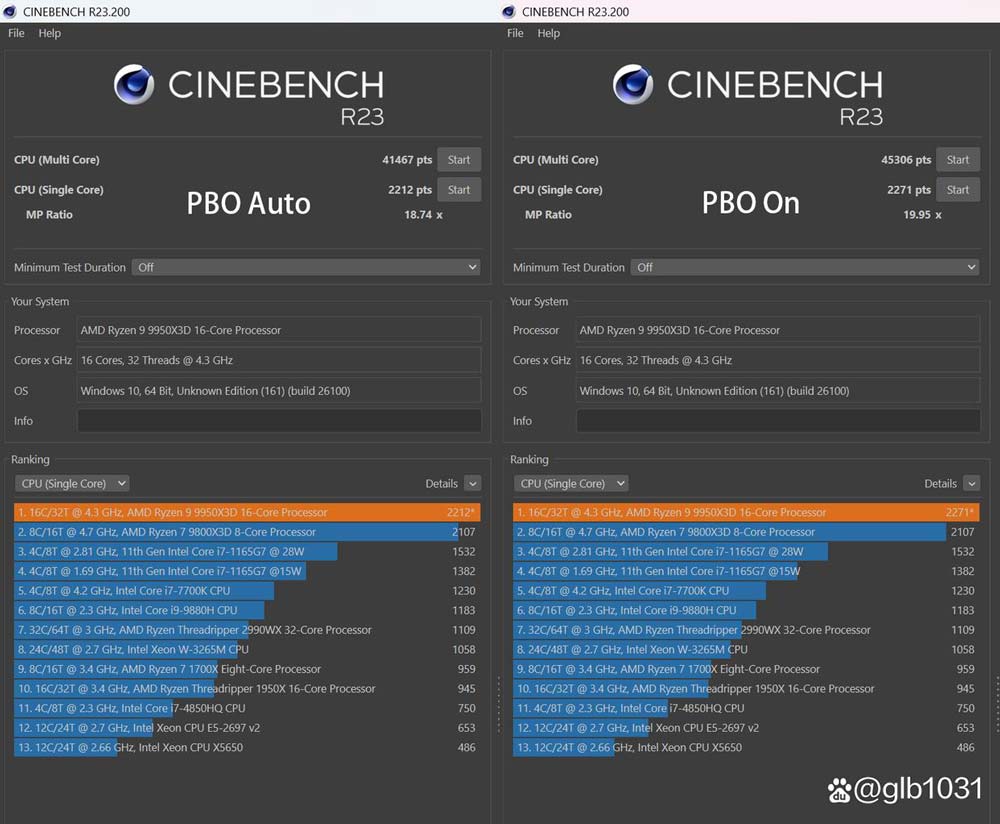Image resolution: width=1000 pixels, height=824 pixels.
Task: Select Threadripper 1950X row in PBO Auto window
Action: (x=247, y=689)
